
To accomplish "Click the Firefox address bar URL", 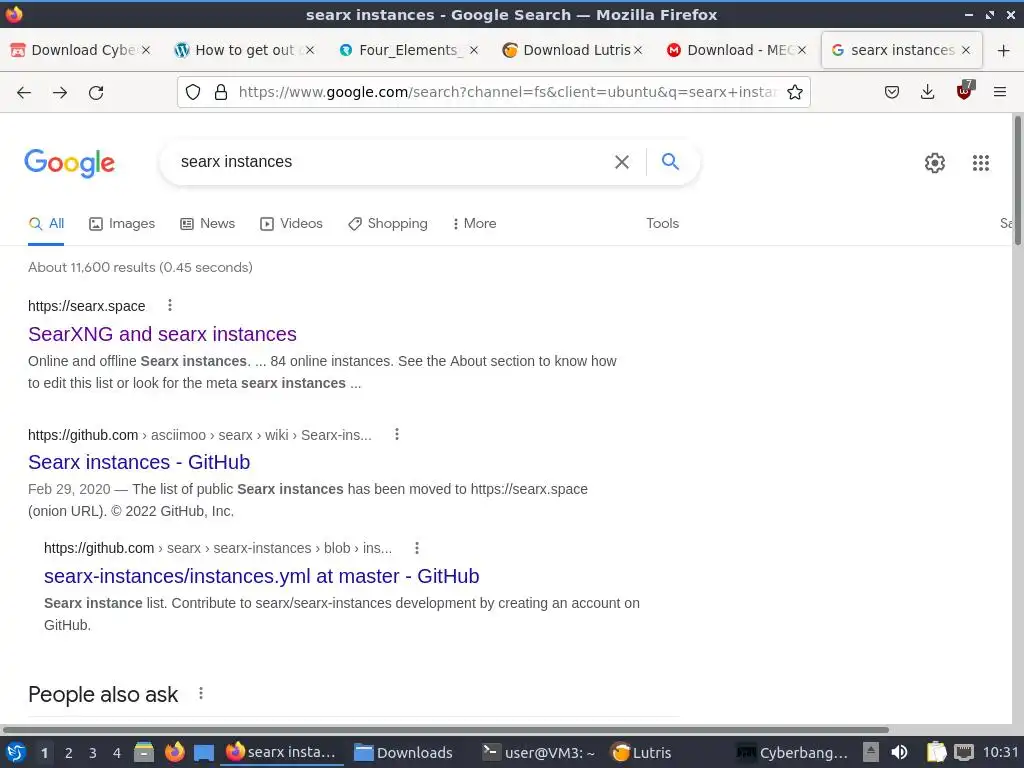I will (507, 92).
